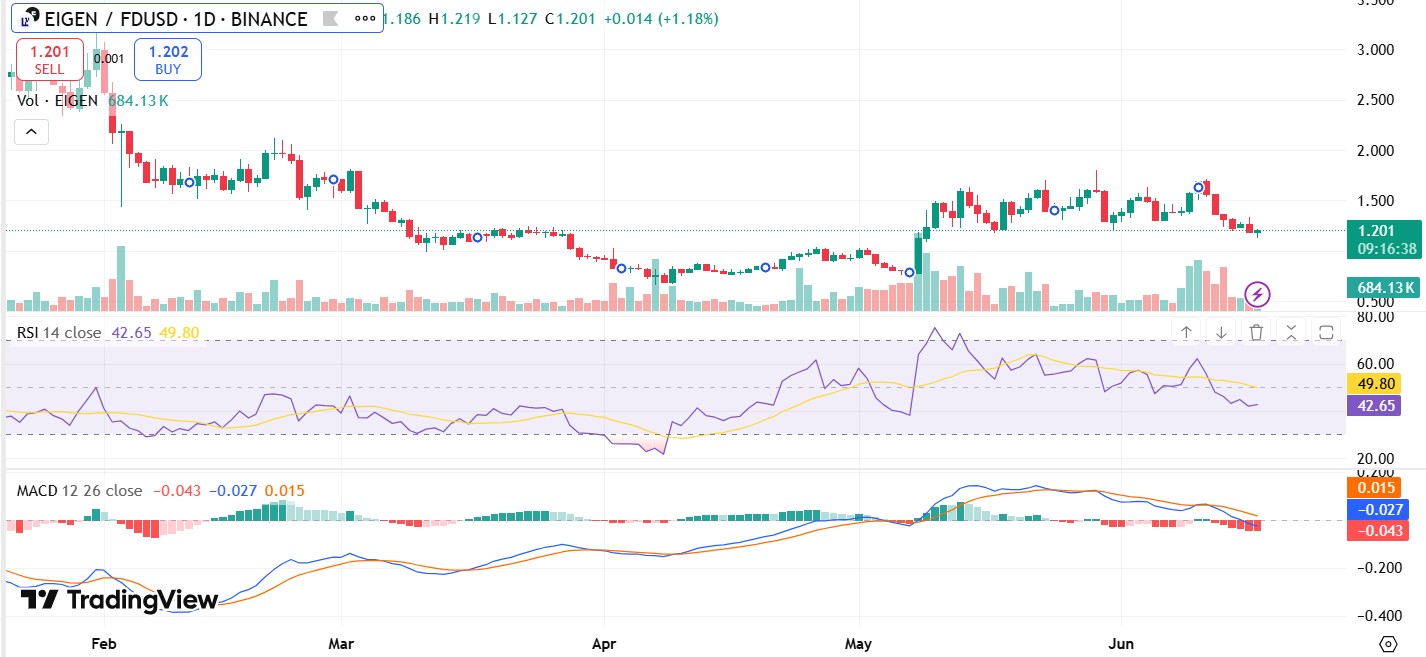Click the 684.13 K volume axis label
Image resolution: width=1426 pixels, height=657 pixels.
1383,288
